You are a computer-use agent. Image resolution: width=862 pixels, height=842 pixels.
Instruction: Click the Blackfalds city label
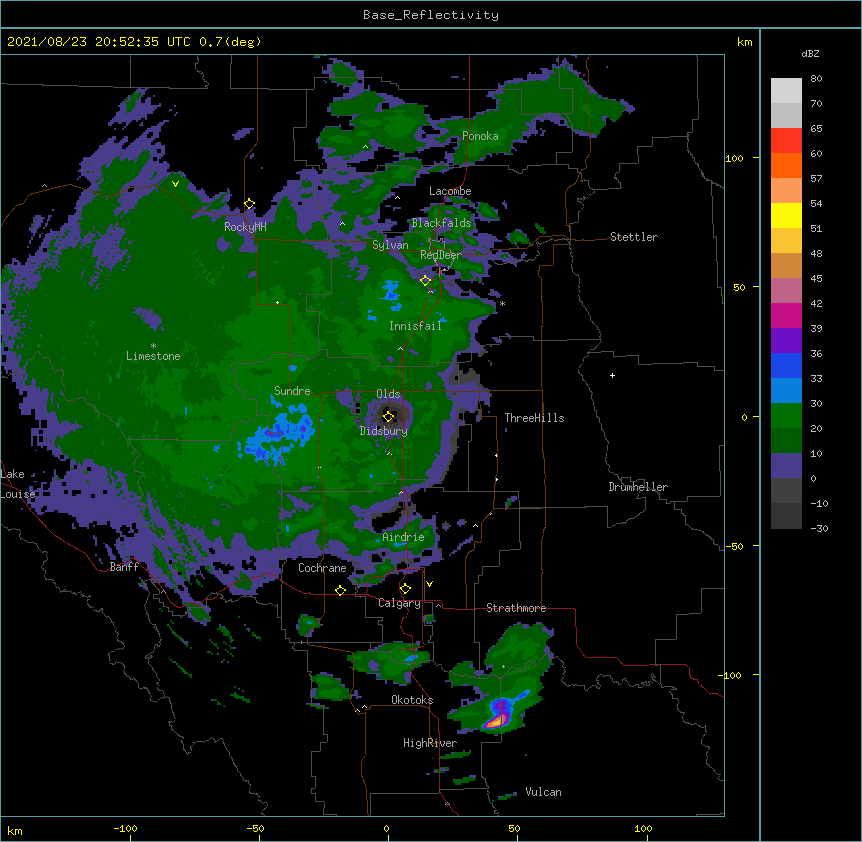tap(441, 223)
